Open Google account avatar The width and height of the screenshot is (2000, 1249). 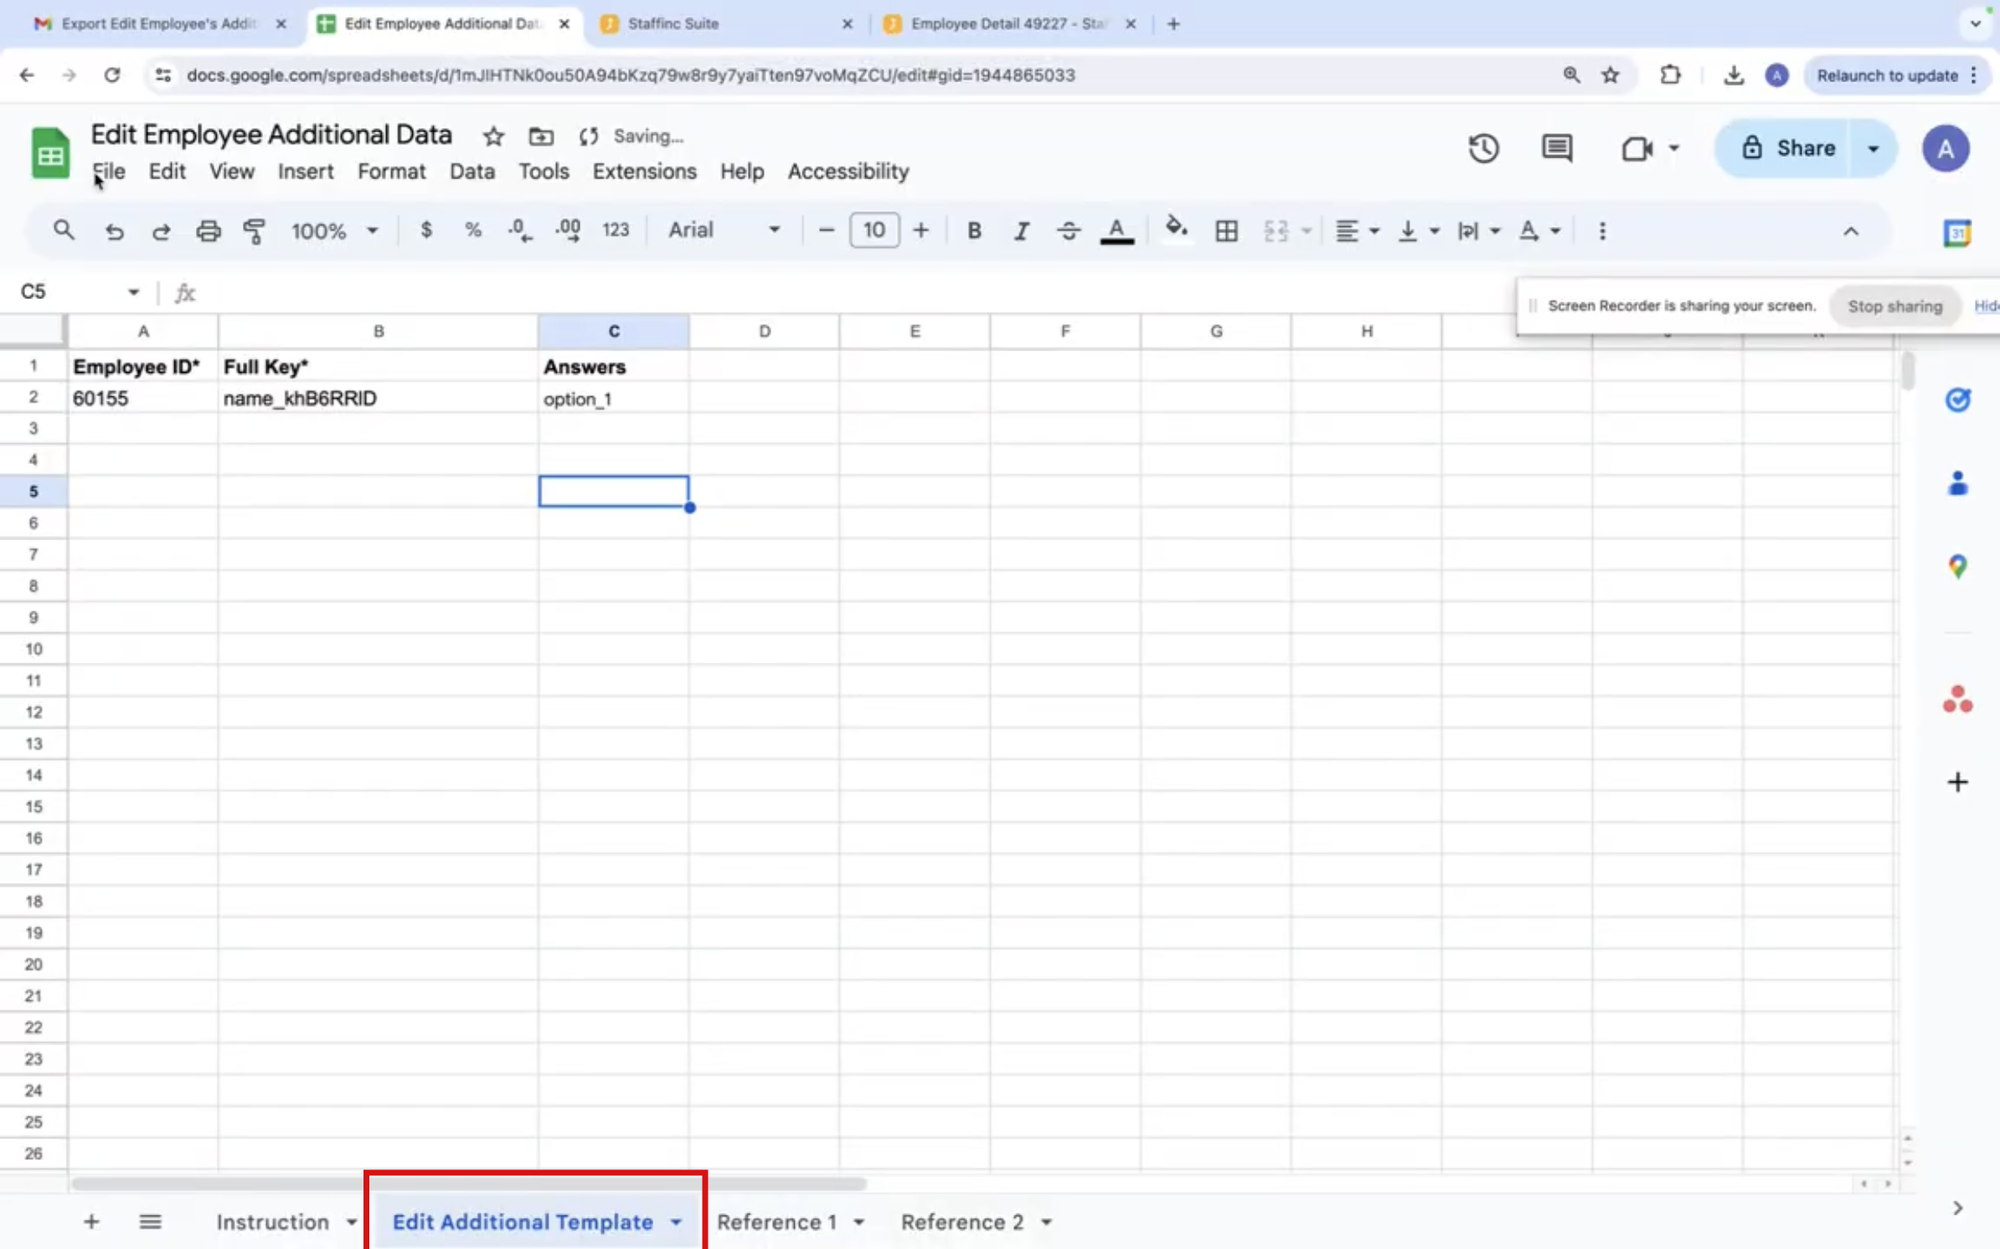point(1945,148)
